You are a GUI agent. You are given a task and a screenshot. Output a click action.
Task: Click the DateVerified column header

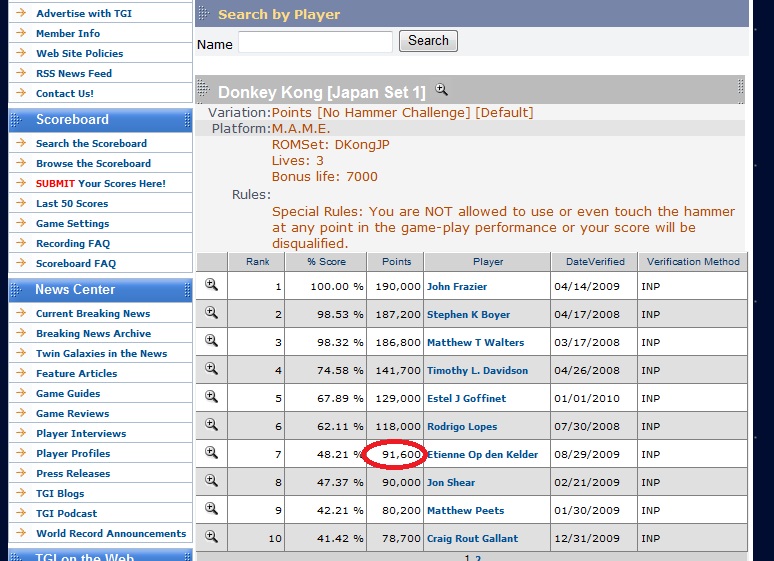[x=594, y=262]
